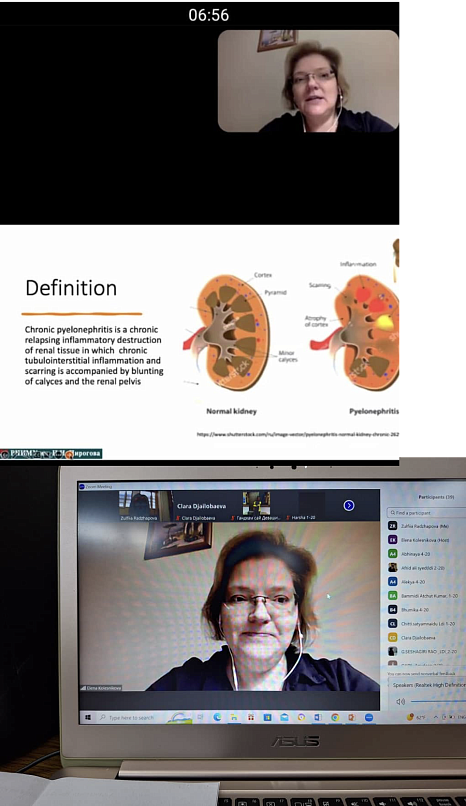Open the Chrome icon in the taskbar
The width and height of the screenshot is (466, 806).
[334, 718]
